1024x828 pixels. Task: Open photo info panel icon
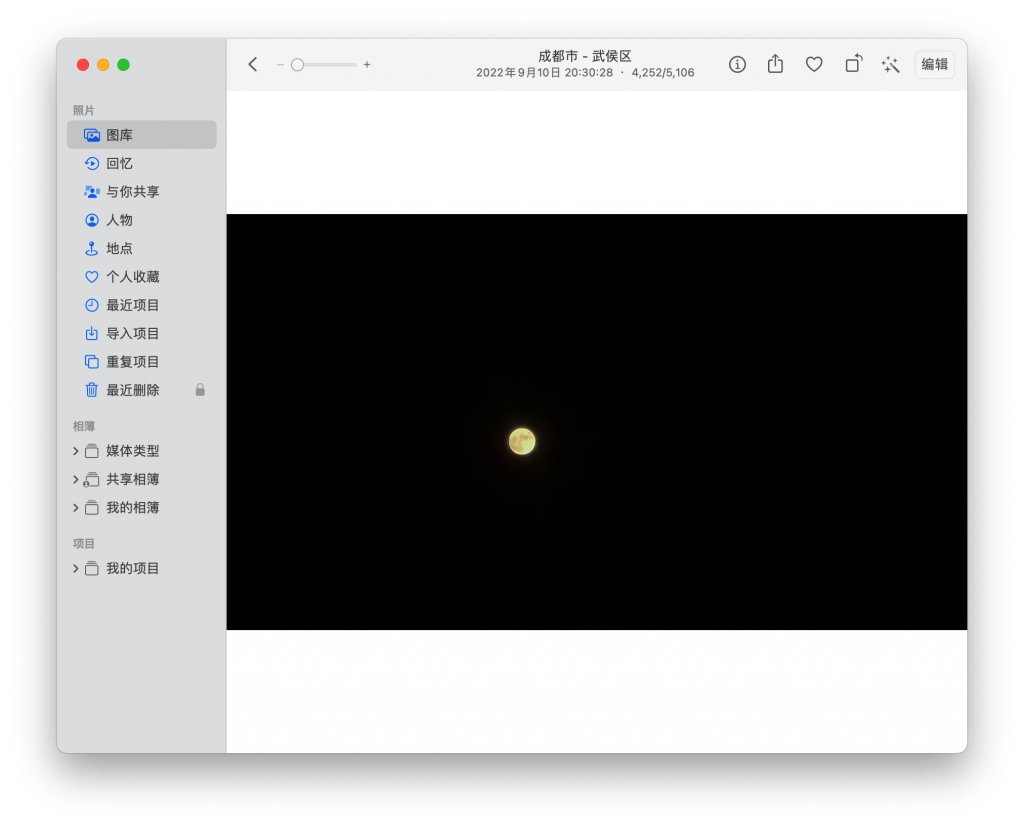pos(737,64)
